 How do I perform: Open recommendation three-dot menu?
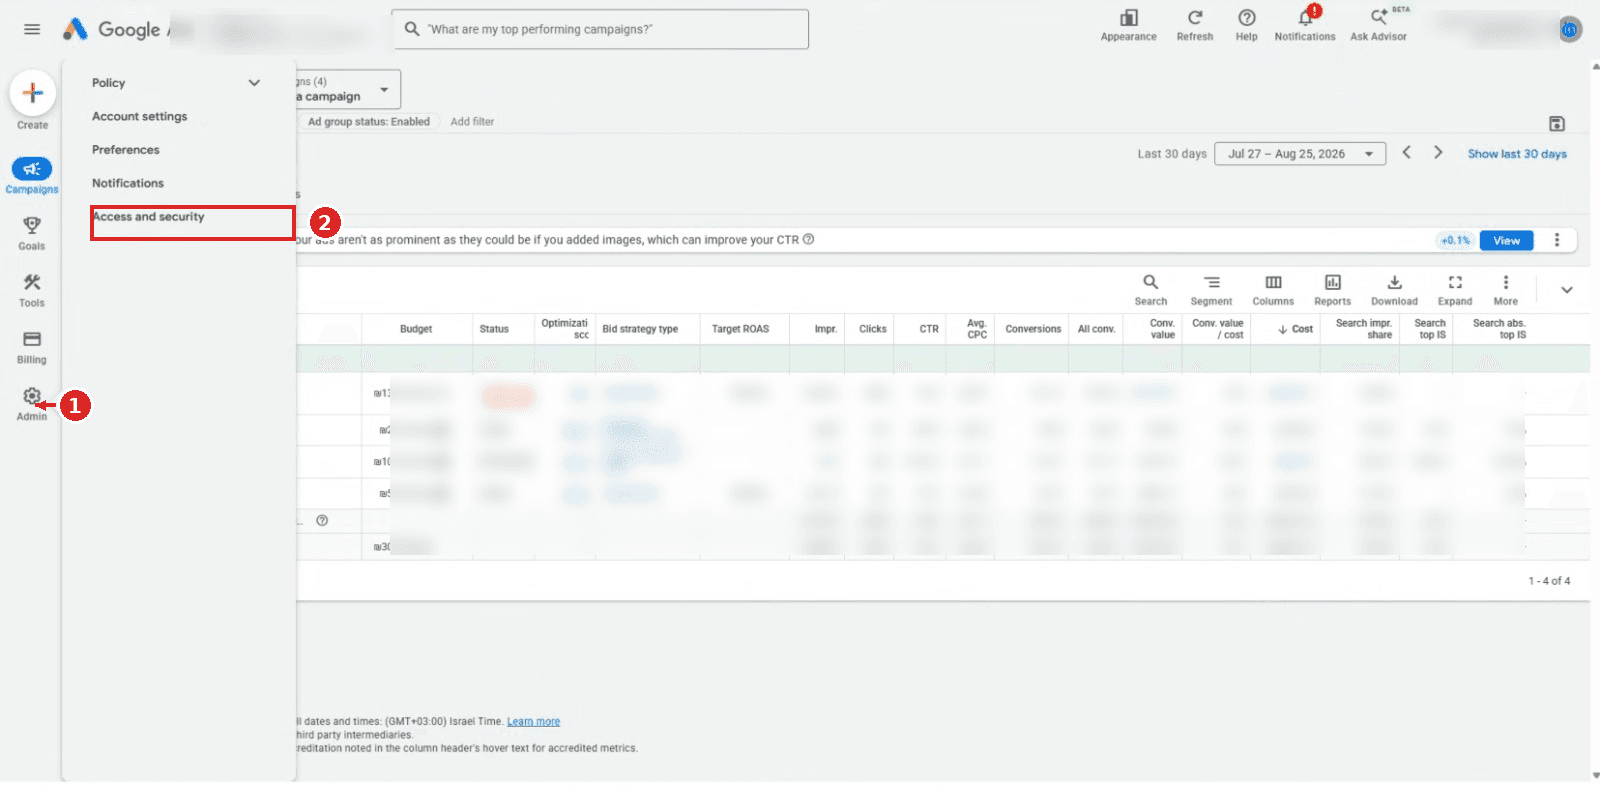1557,240
